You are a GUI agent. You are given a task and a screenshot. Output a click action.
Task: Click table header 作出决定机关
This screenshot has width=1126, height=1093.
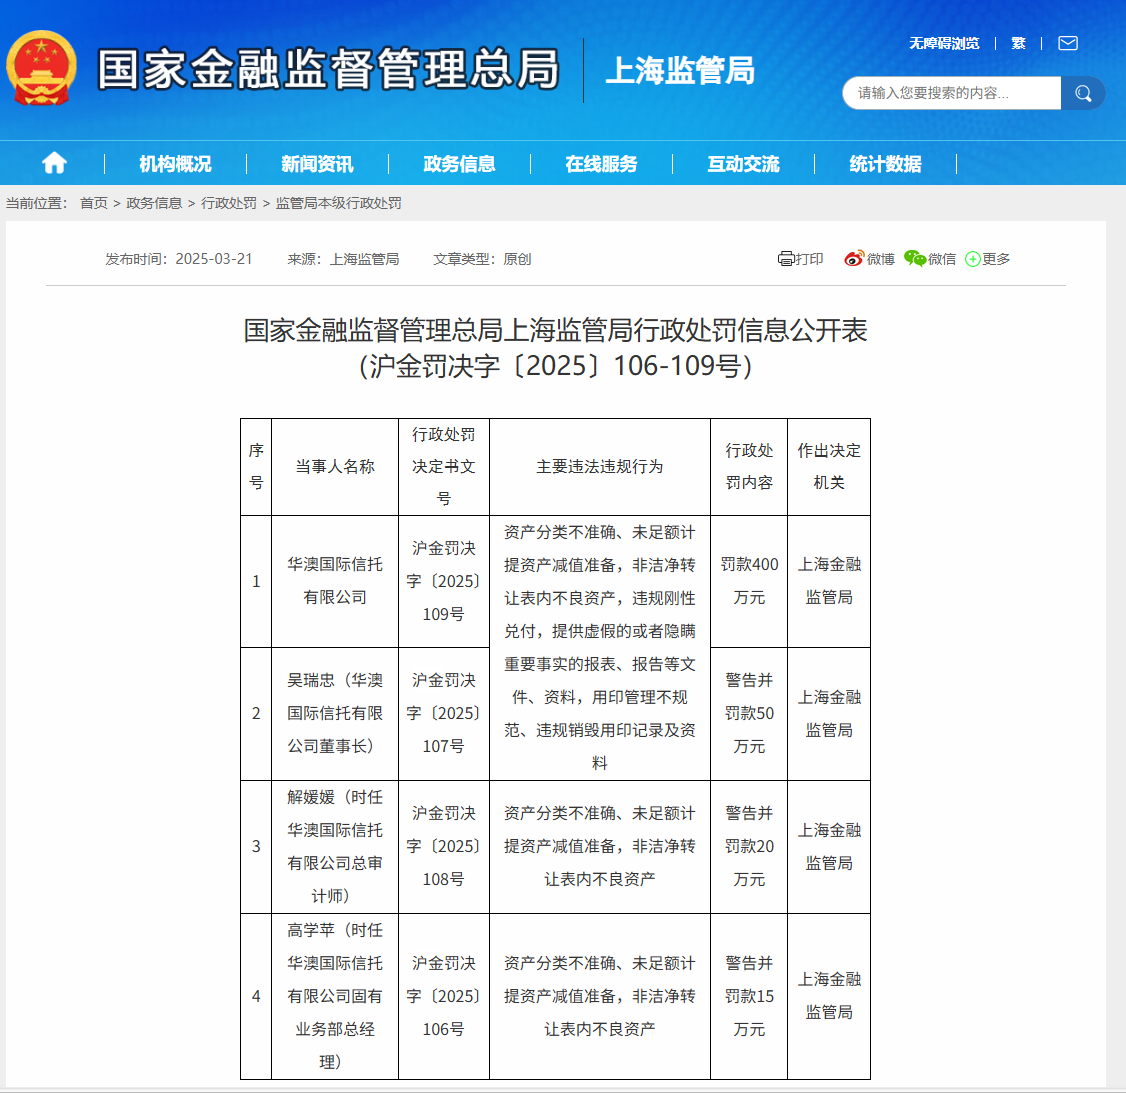[829, 467]
